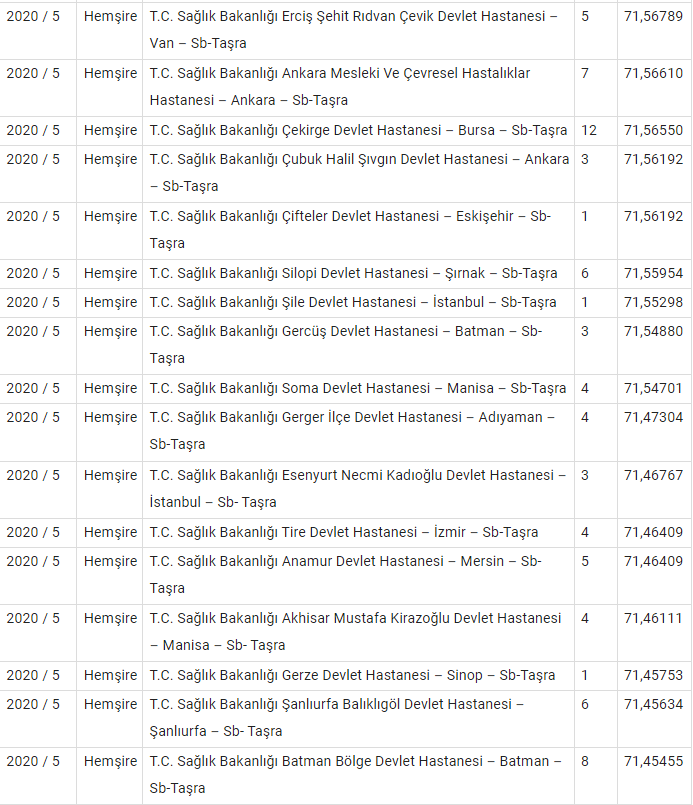This screenshot has height=805, width=693.
Task: Select the Ankara Mesleki Ve Çevresel Hastalıklar row
Action: pos(346,87)
